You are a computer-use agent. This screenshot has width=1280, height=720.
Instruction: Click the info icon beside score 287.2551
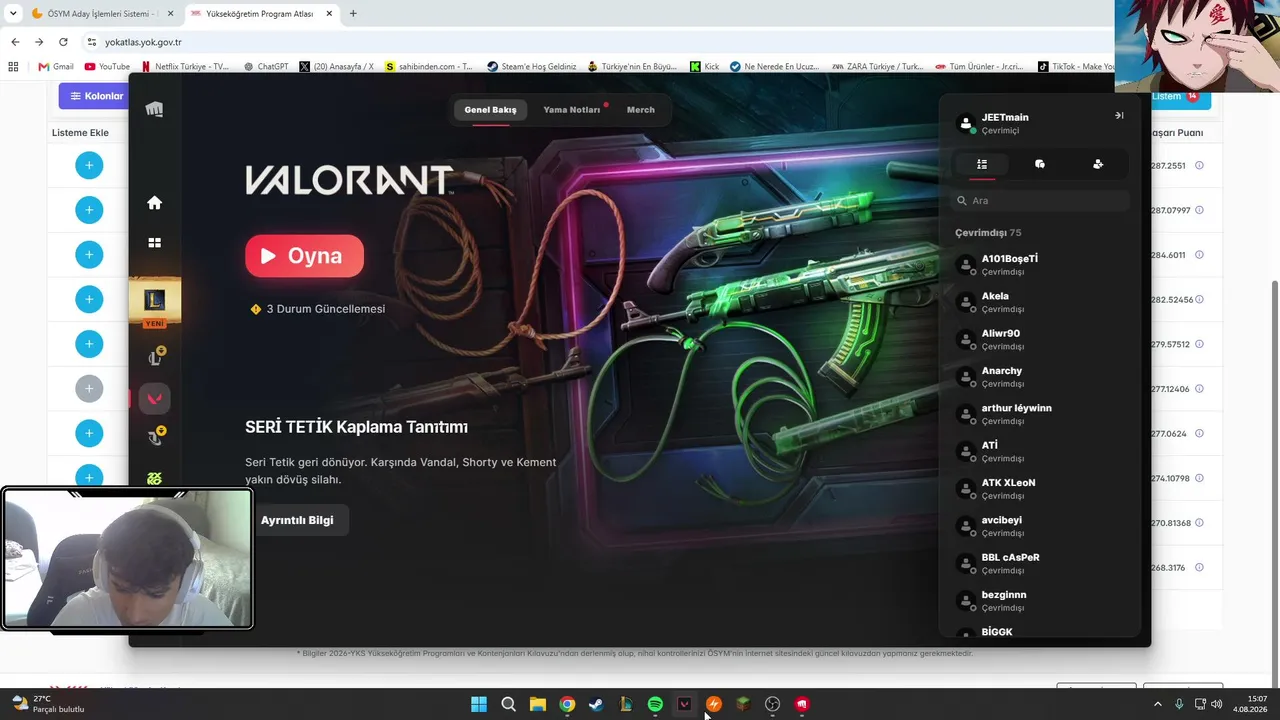pyautogui.click(x=1199, y=166)
